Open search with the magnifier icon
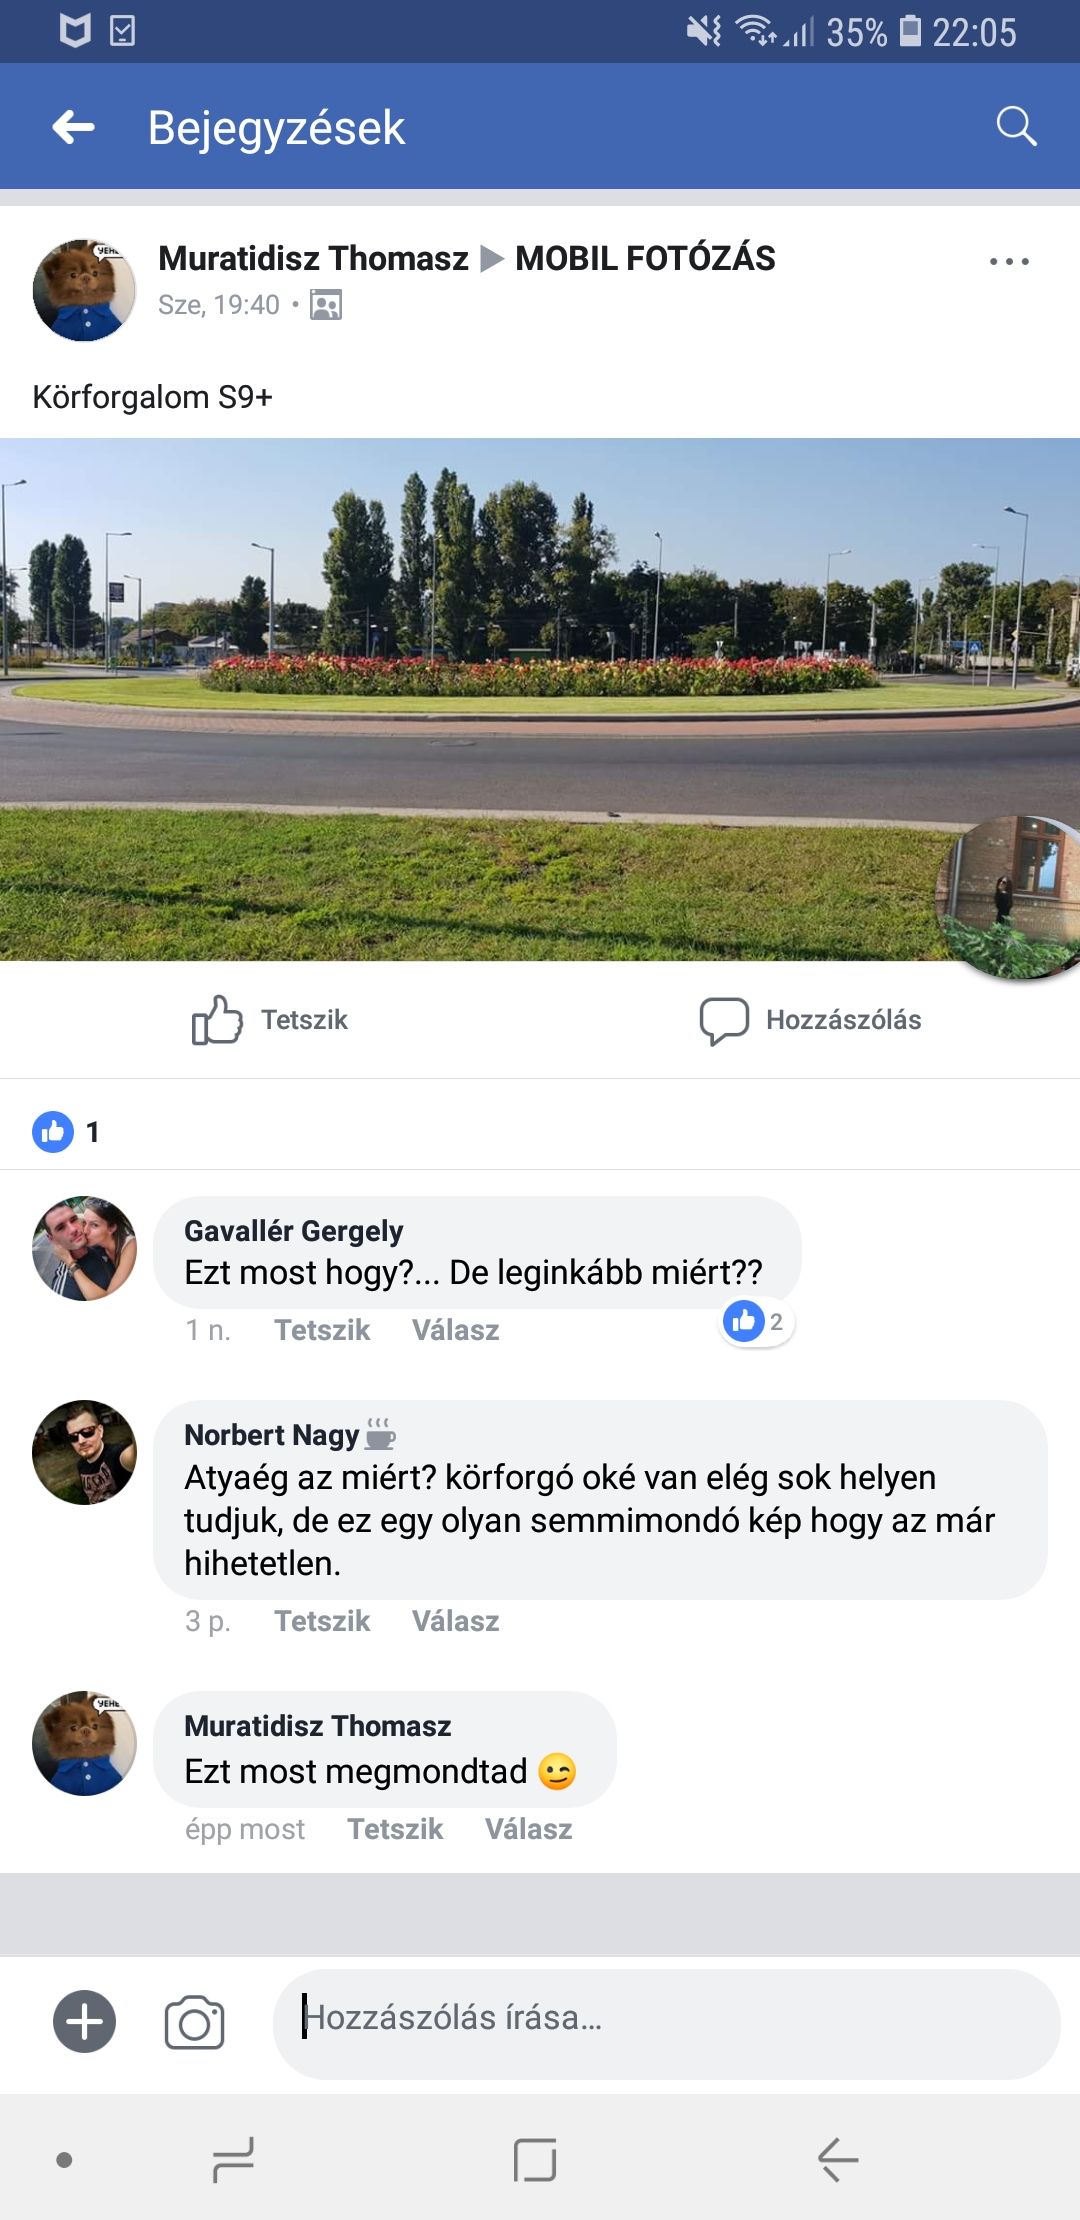Viewport: 1080px width, 2220px height. click(x=1016, y=126)
